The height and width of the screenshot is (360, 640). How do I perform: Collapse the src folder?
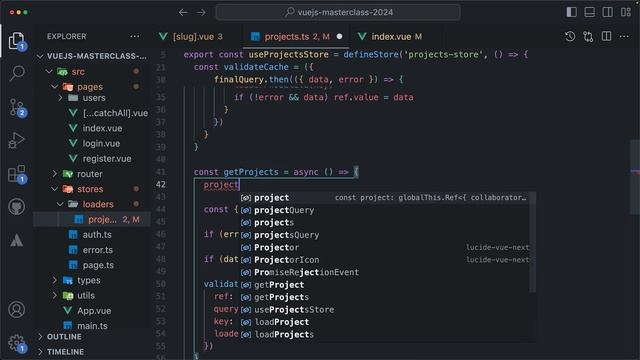[x=49, y=71]
